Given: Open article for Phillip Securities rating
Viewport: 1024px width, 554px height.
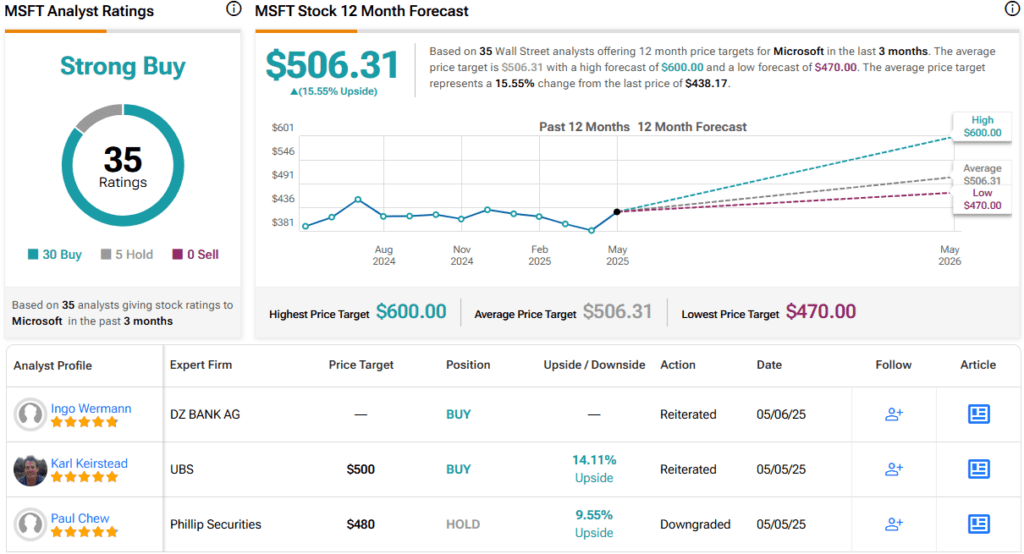Looking at the screenshot, I should click(978, 524).
